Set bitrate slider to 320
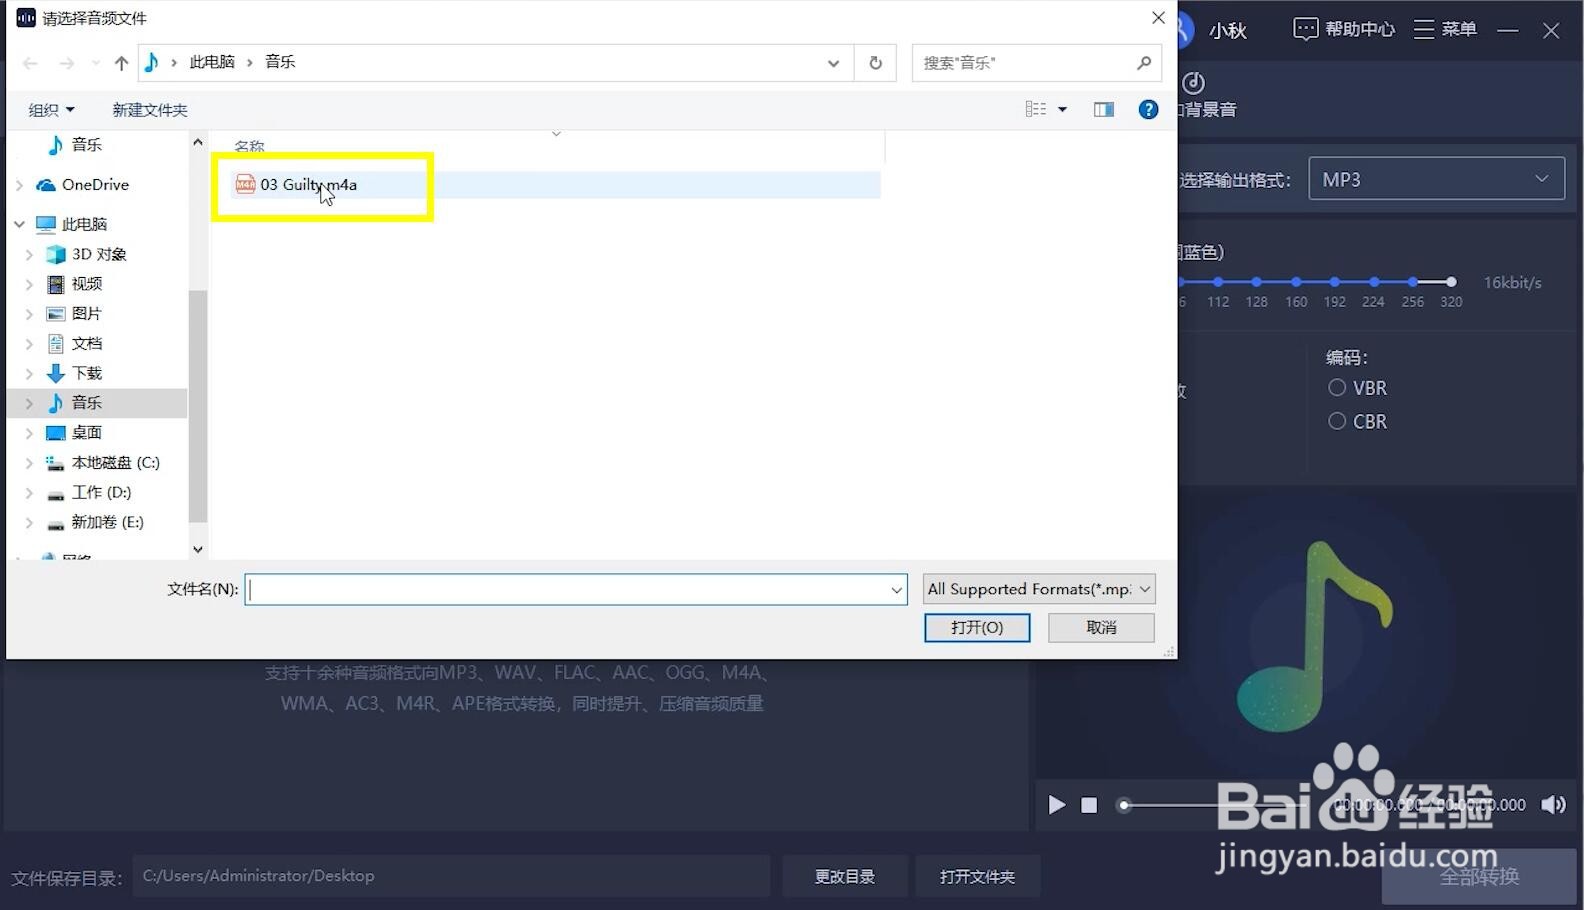The height and width of the screenshot is (910, 1584). [x=1451, y=282]
